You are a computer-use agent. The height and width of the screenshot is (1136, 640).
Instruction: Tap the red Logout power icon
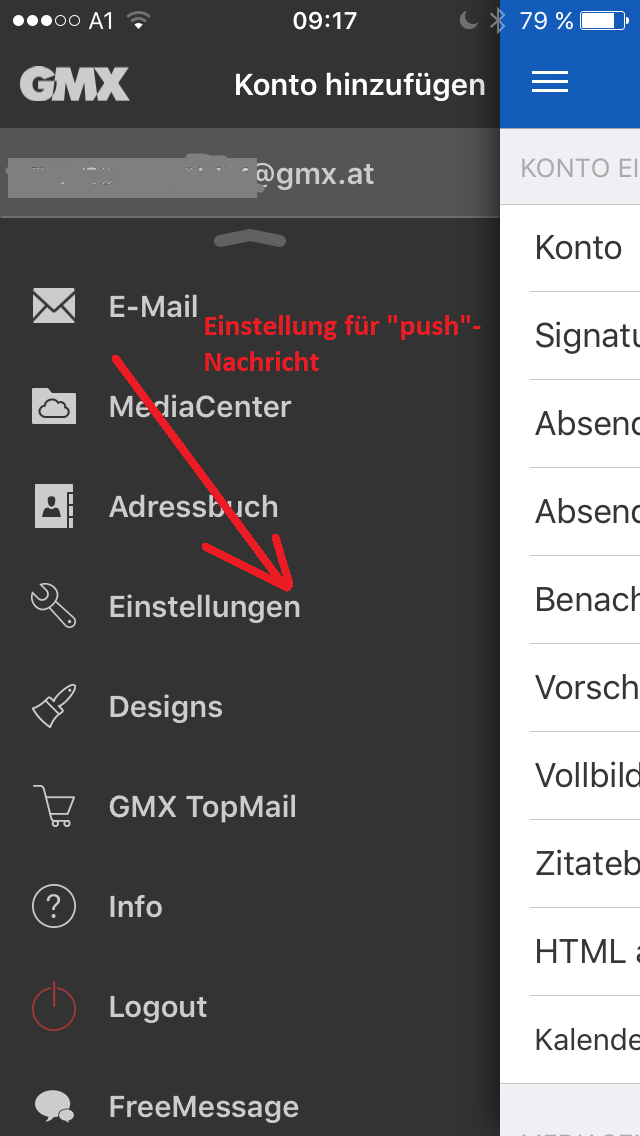click(54, 1006)
